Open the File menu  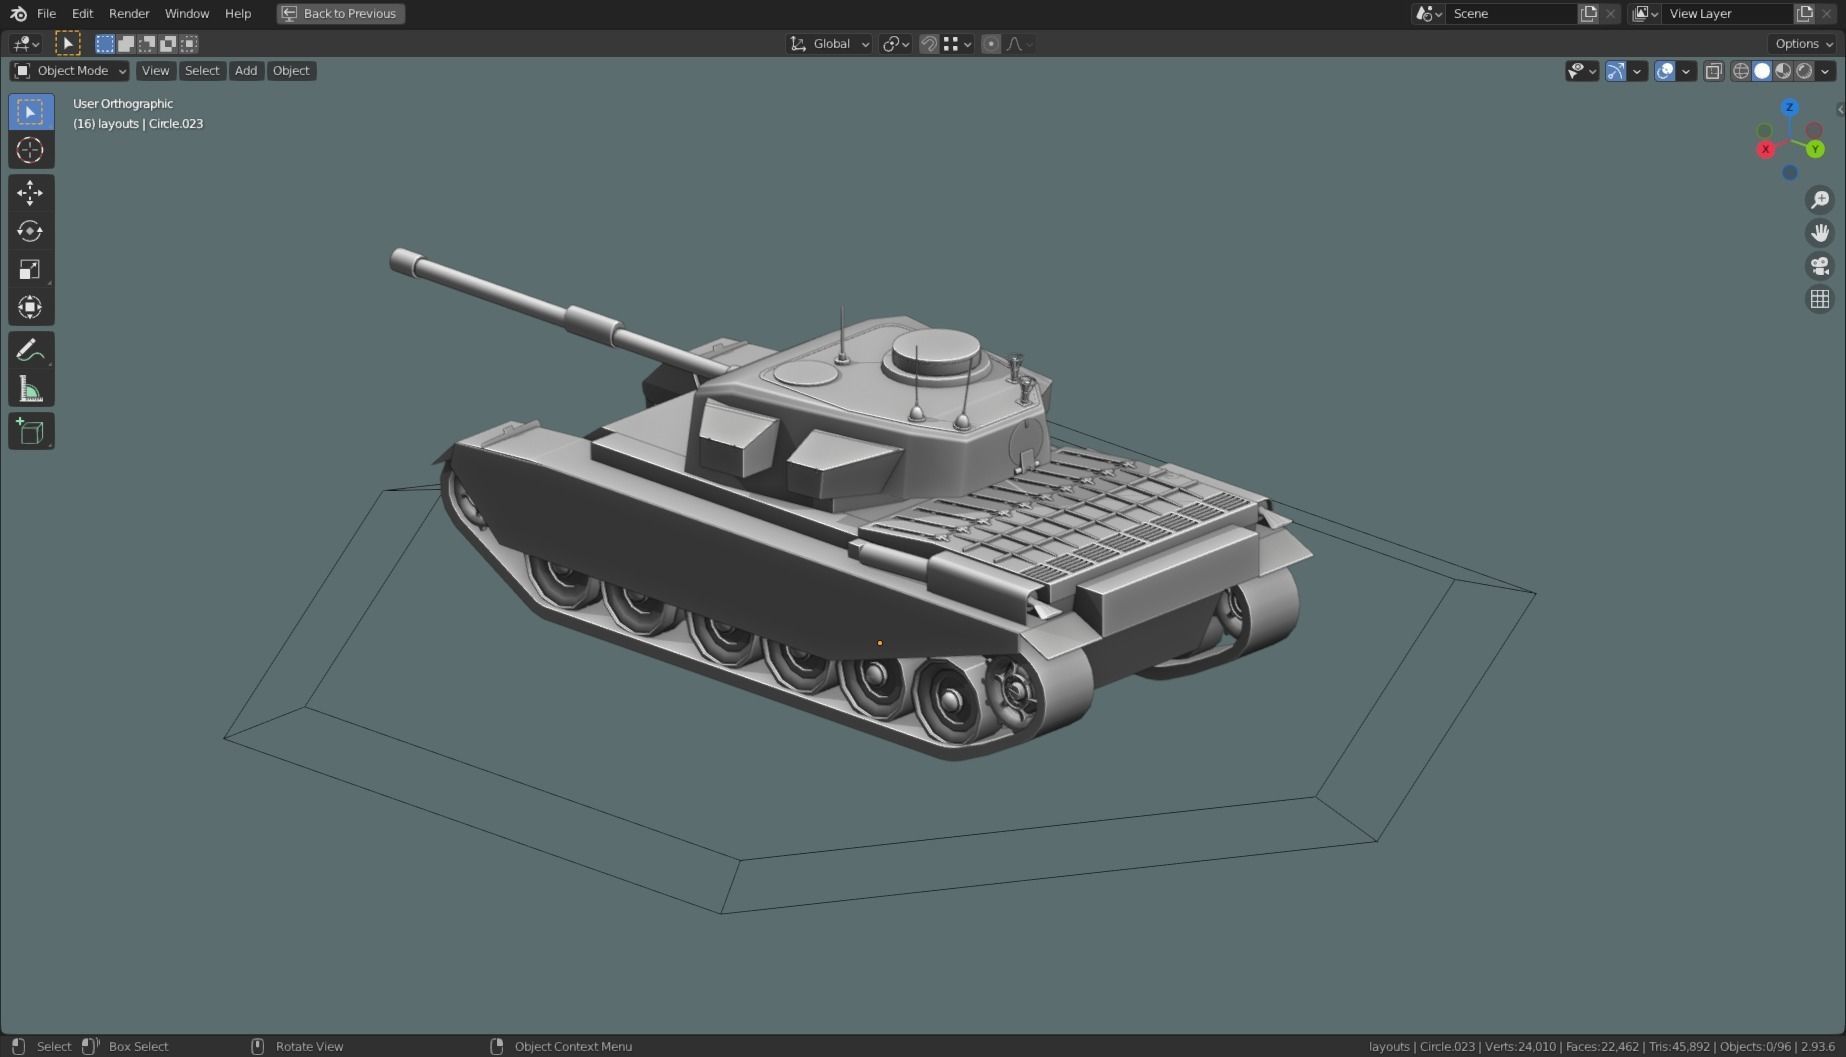click(46, 13)
